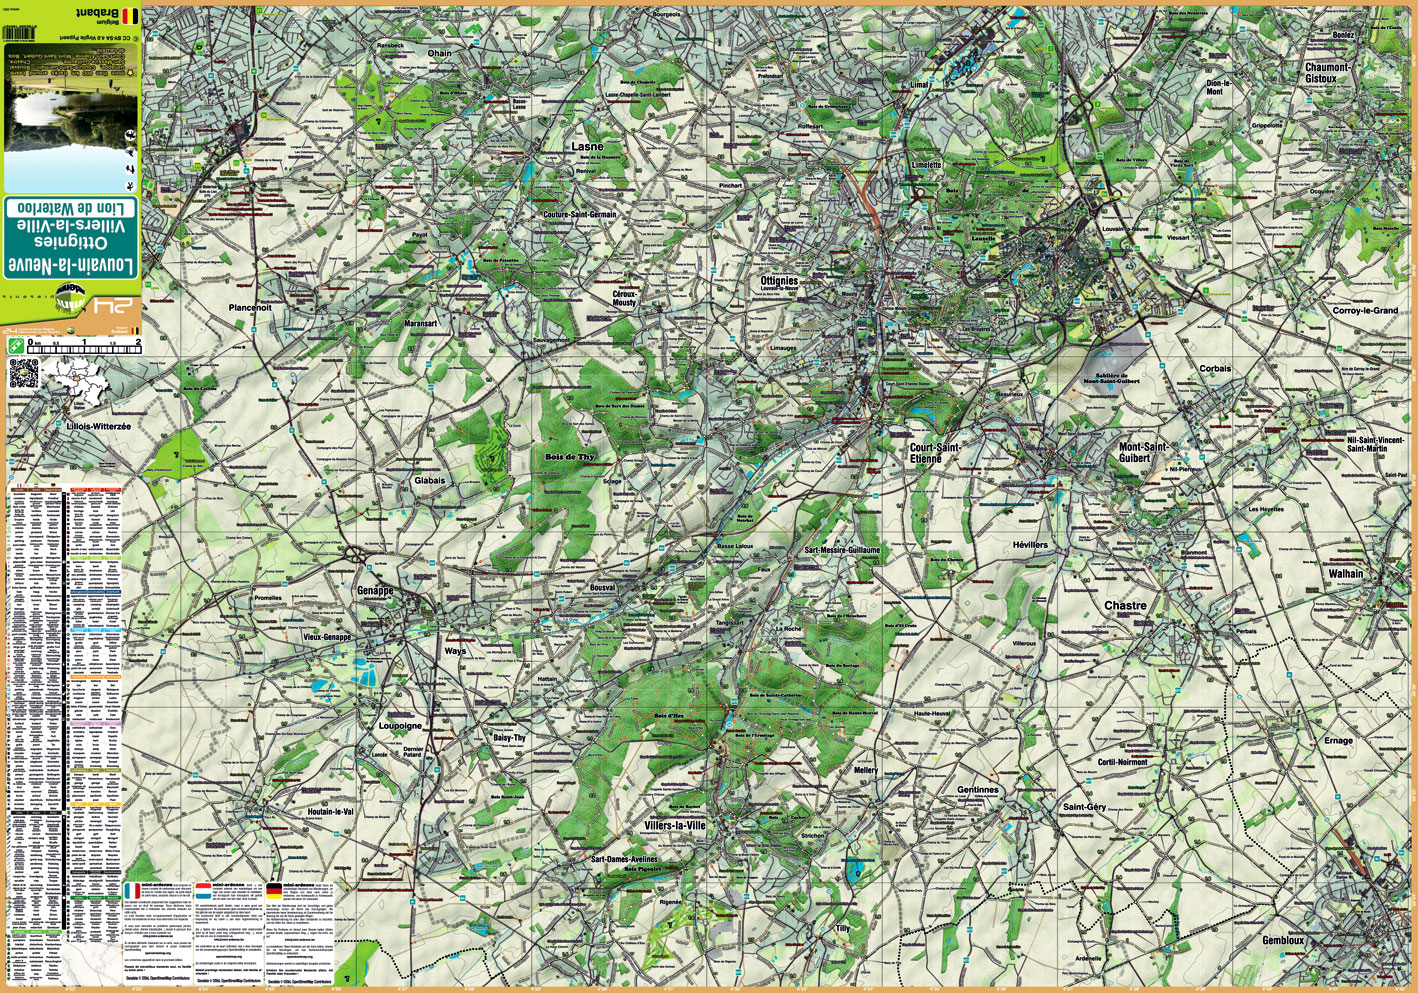Click the Gembloux town label
This screenshot has height=993, width=1418.
[1283, 940]
